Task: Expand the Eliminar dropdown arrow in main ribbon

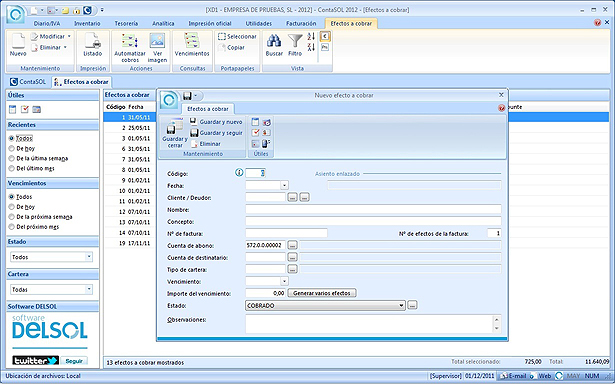Action: (66, 47)
